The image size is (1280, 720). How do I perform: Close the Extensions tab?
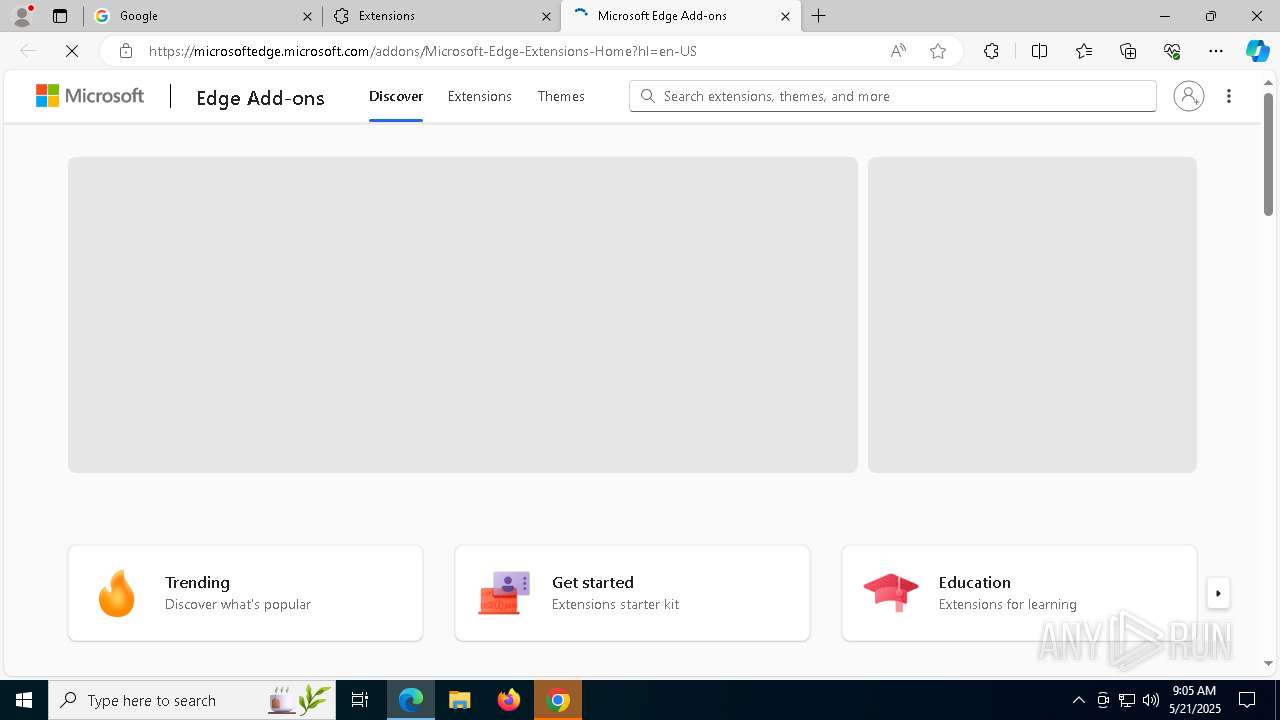(546, 16)
